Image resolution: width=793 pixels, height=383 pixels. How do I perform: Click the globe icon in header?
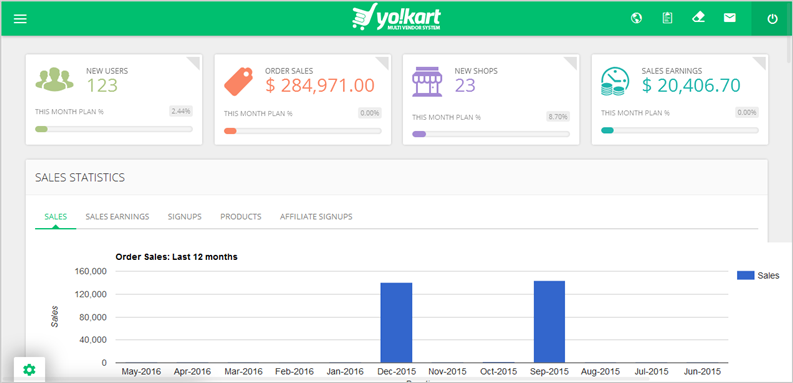pos(636,18)
